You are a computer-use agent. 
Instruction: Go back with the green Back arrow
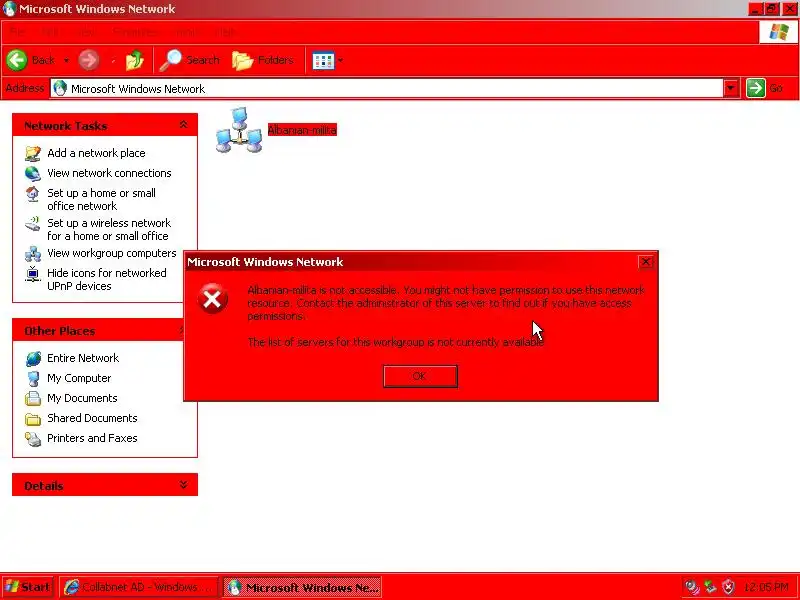[x=17, y=60]
